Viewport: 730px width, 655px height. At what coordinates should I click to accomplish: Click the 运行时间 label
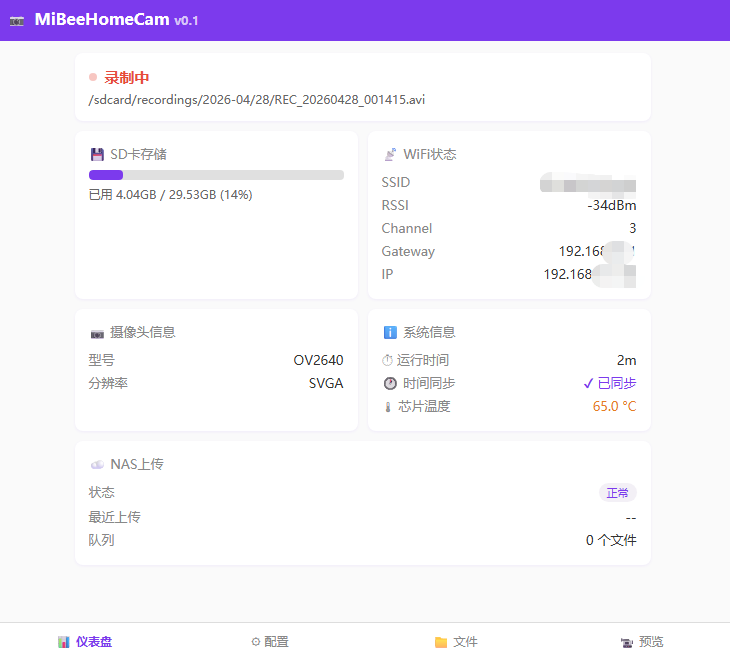click(x=423, y=360)
